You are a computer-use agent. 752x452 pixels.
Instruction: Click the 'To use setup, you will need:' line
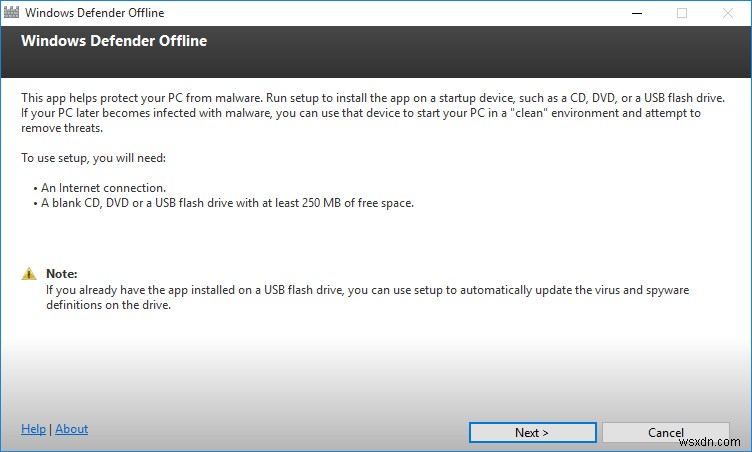[x=94, y=158]
